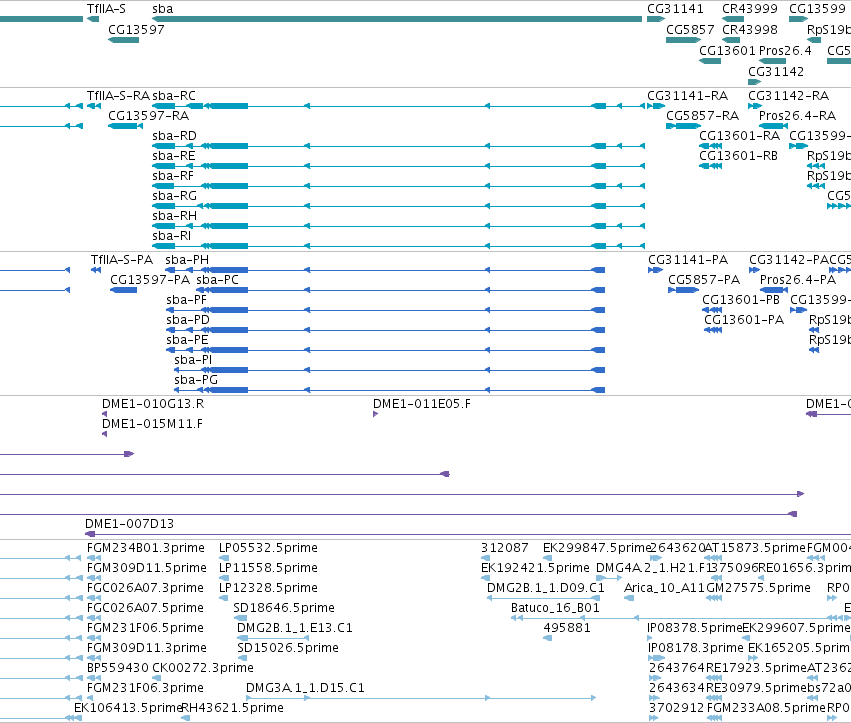The height and width of the screenshot is (723, 851).
Task: Select EST DMG3A.1_1.D15.C1
Action: click(x=305, y=688)
